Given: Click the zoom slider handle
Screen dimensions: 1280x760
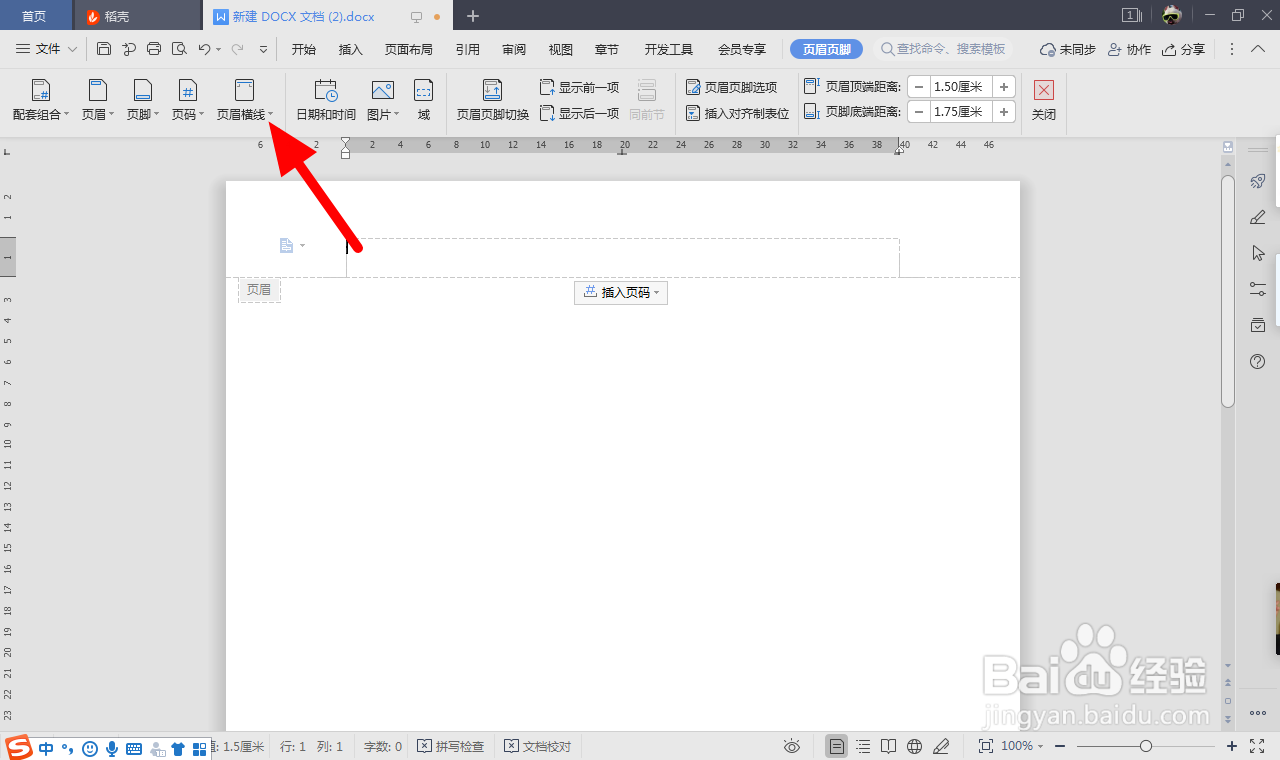Looking at the screenshot, I should coord(1146,746).
